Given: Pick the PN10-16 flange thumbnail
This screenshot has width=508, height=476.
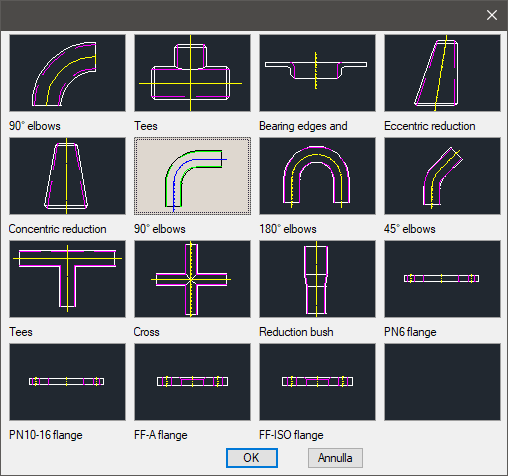Looking at the screenshot, I should 67,382.
